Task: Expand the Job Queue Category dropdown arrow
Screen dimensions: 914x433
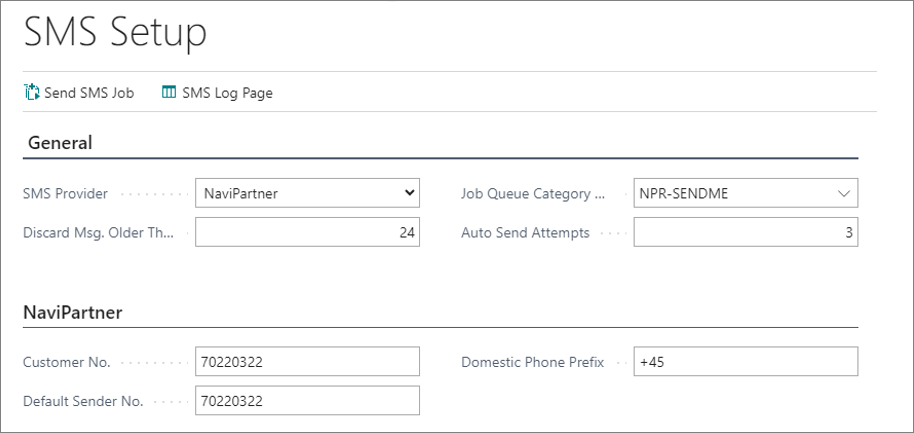Action: pyautogui.click(x=843, y=193)
